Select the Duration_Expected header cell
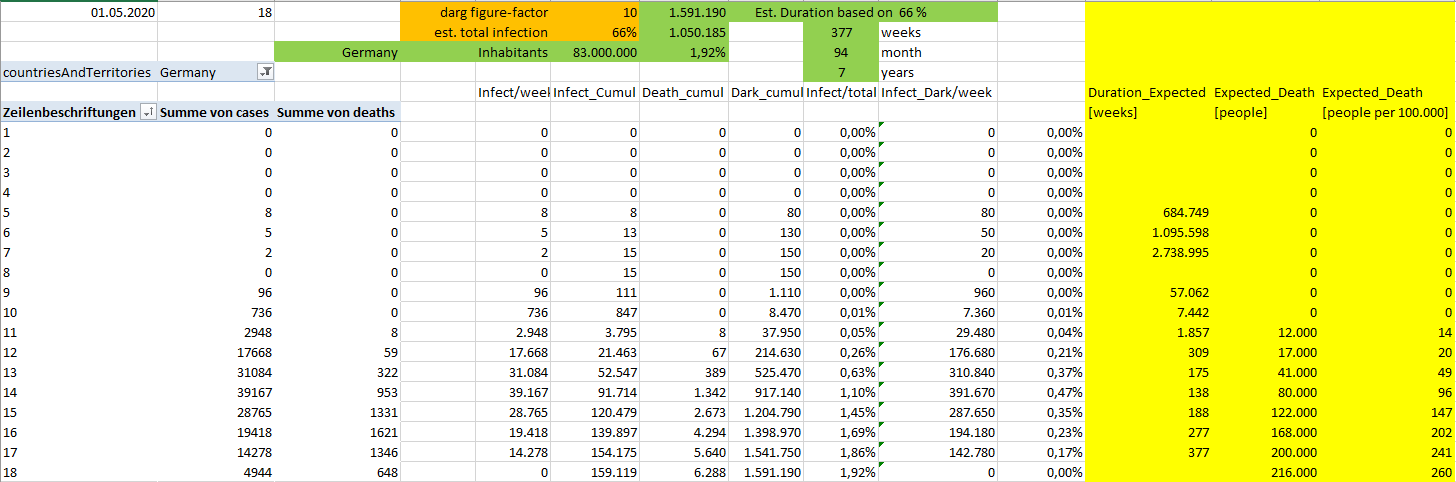Screen dimensions: 1456x482 tap(1146, 92)
